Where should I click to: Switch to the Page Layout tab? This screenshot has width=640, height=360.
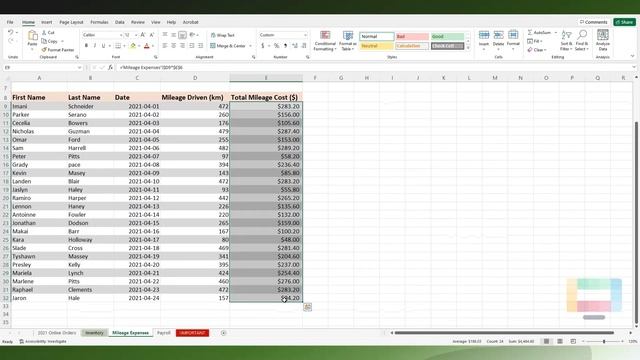coord(71,22)
